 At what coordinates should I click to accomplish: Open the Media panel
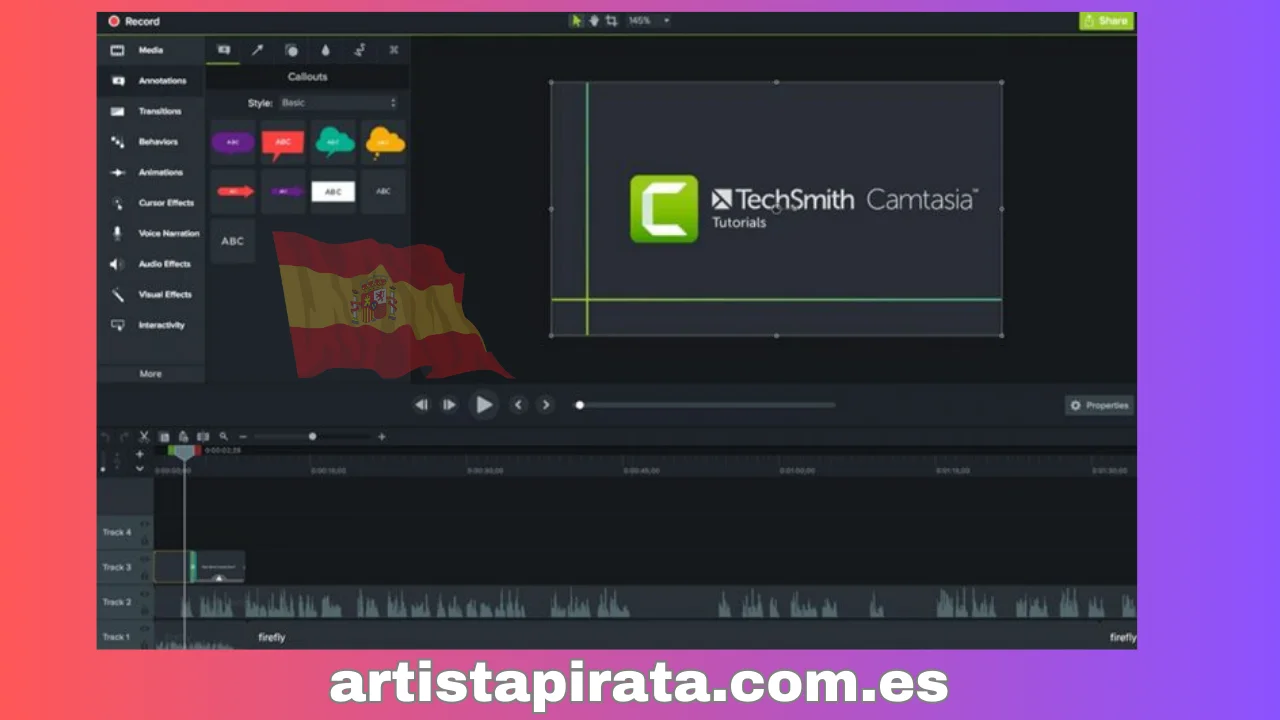(151, 50)
